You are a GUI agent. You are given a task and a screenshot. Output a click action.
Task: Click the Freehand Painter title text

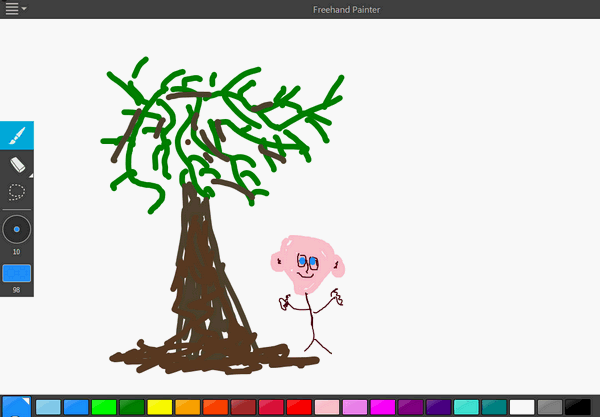346,10
